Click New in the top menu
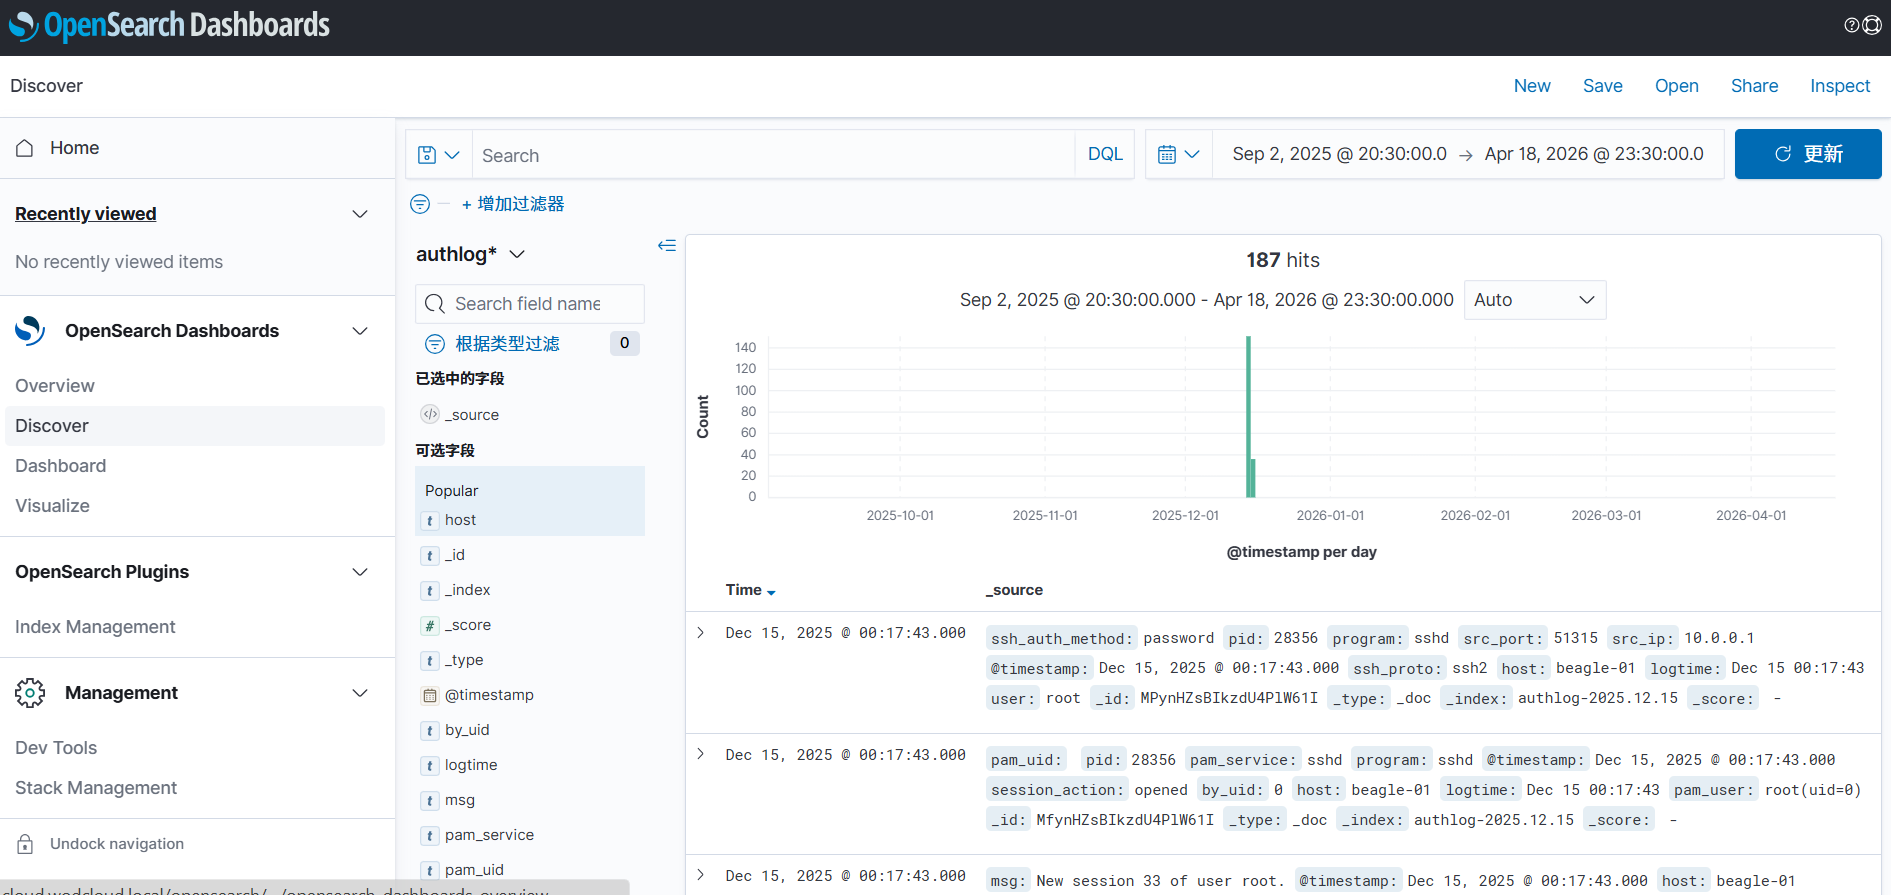Screen dimensions: 1891x895 click(1532, 86)
